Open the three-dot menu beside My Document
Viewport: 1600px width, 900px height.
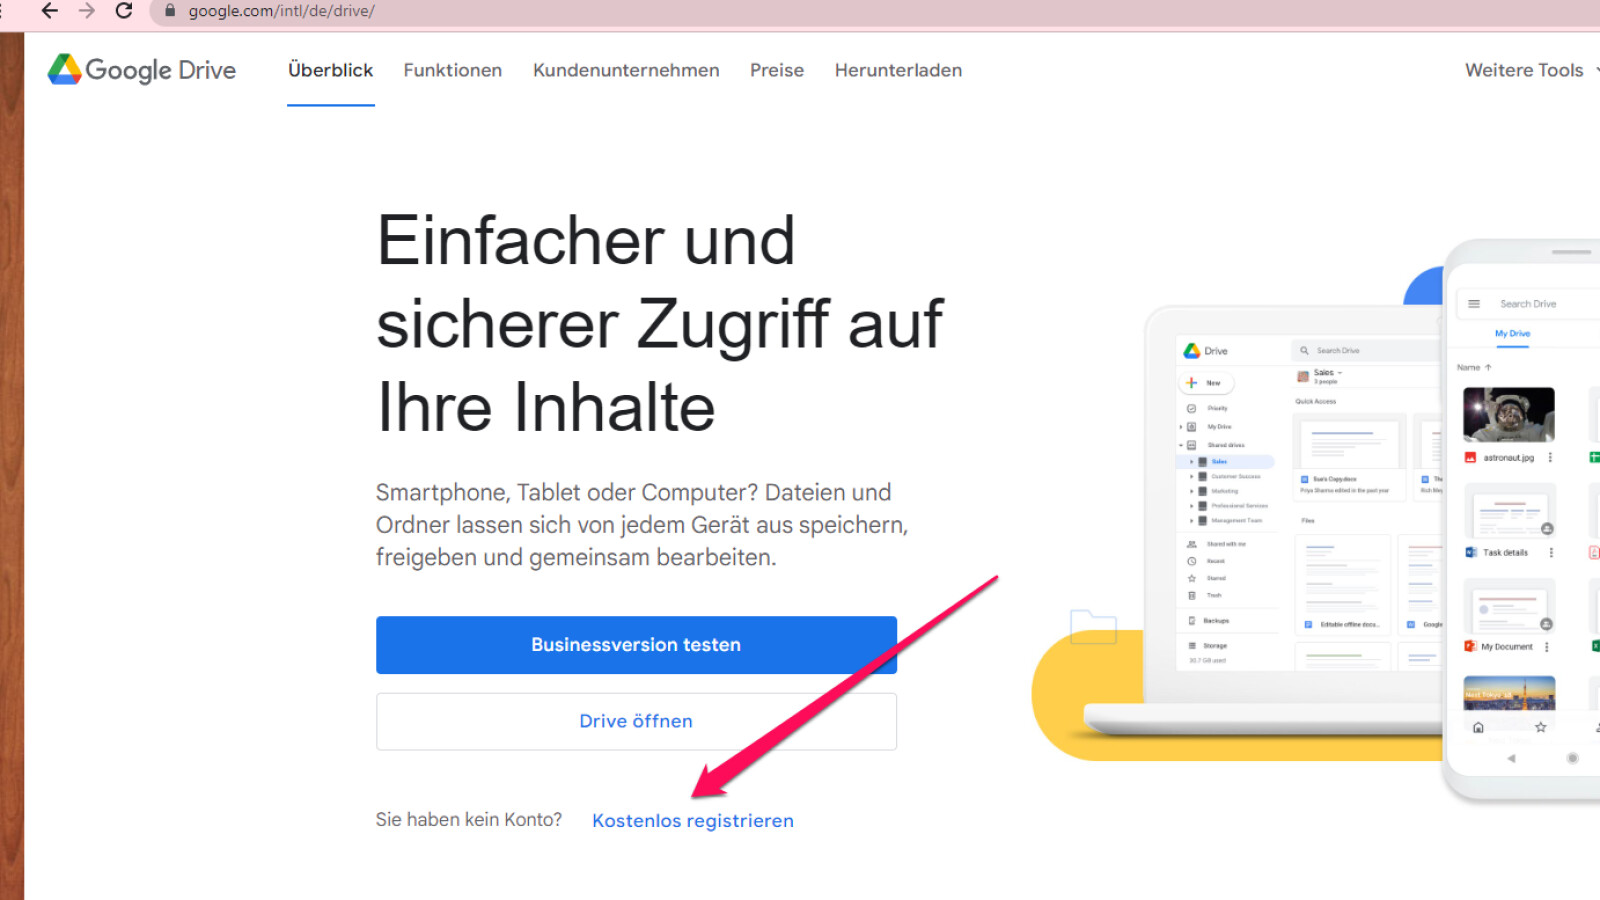point(1547,647)
